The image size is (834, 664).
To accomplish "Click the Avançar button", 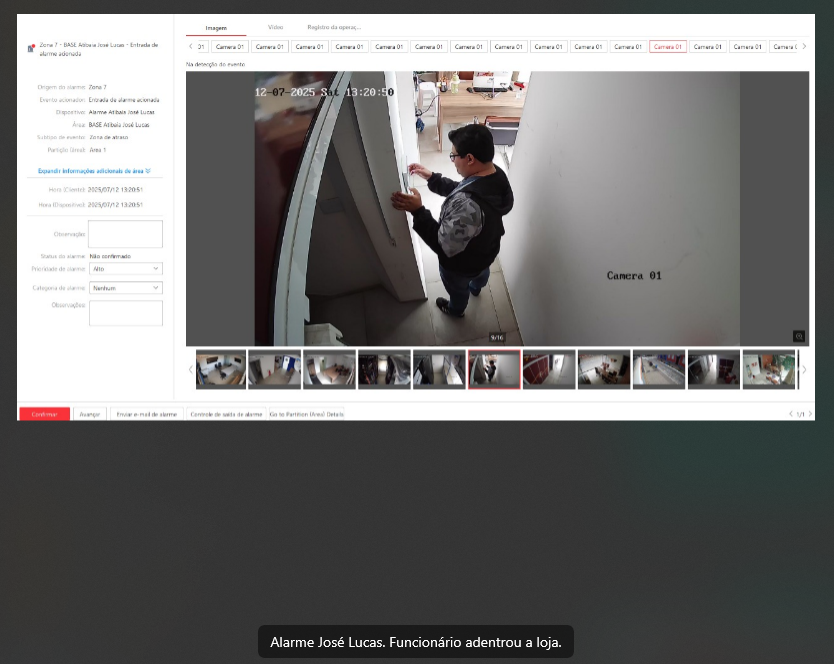I will tap(90, 414).
